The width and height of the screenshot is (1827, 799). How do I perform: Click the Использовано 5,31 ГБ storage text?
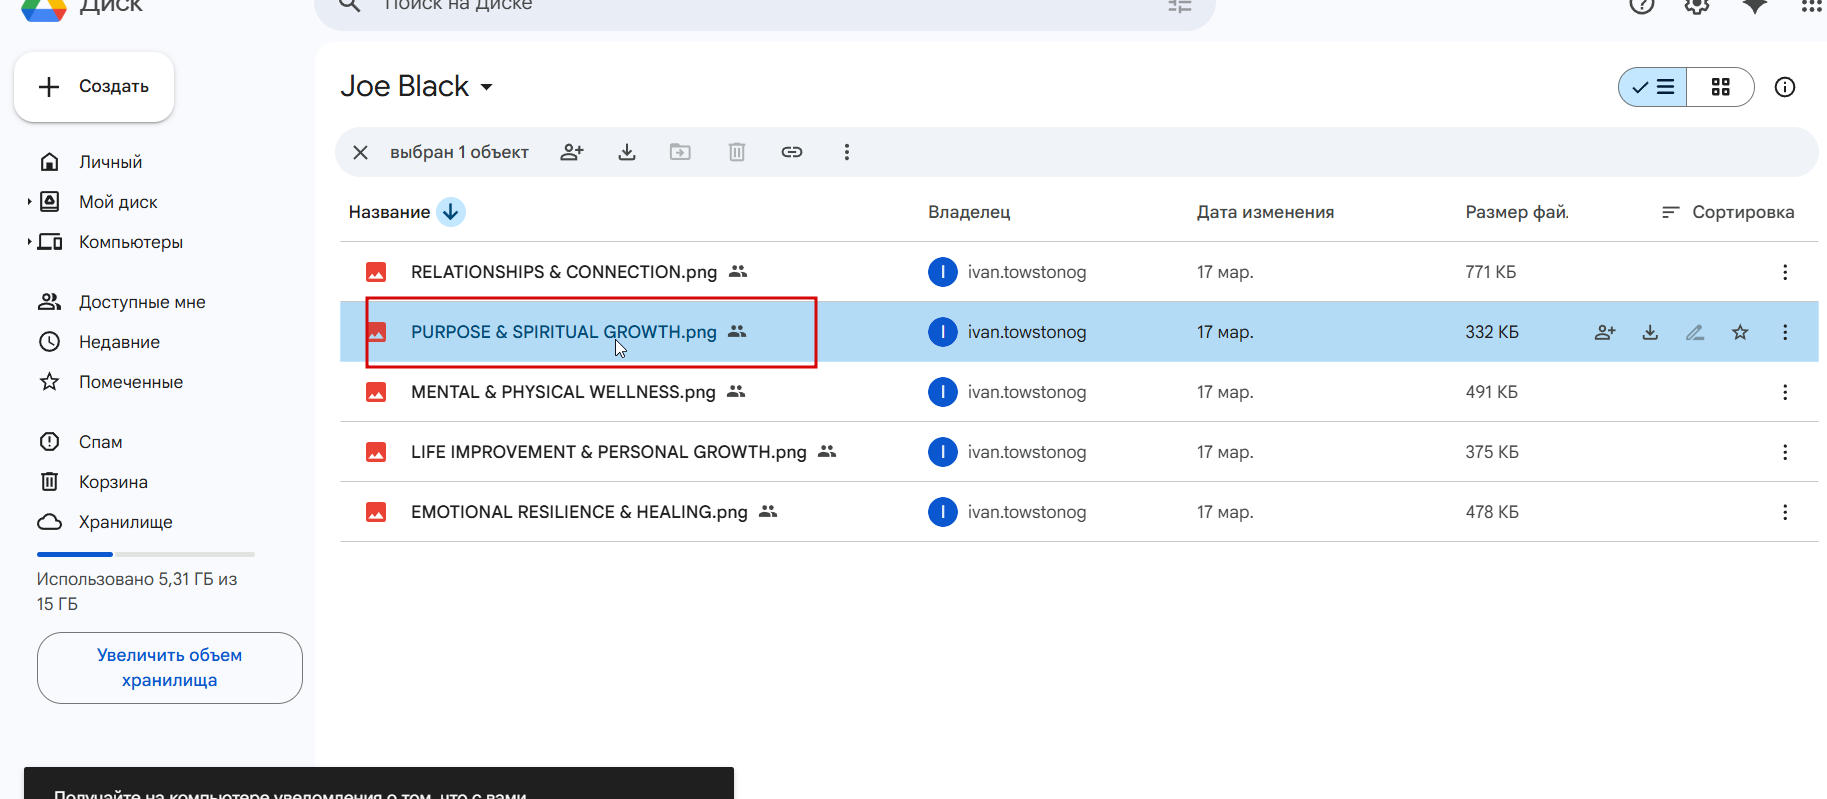[x=137, y=591]
